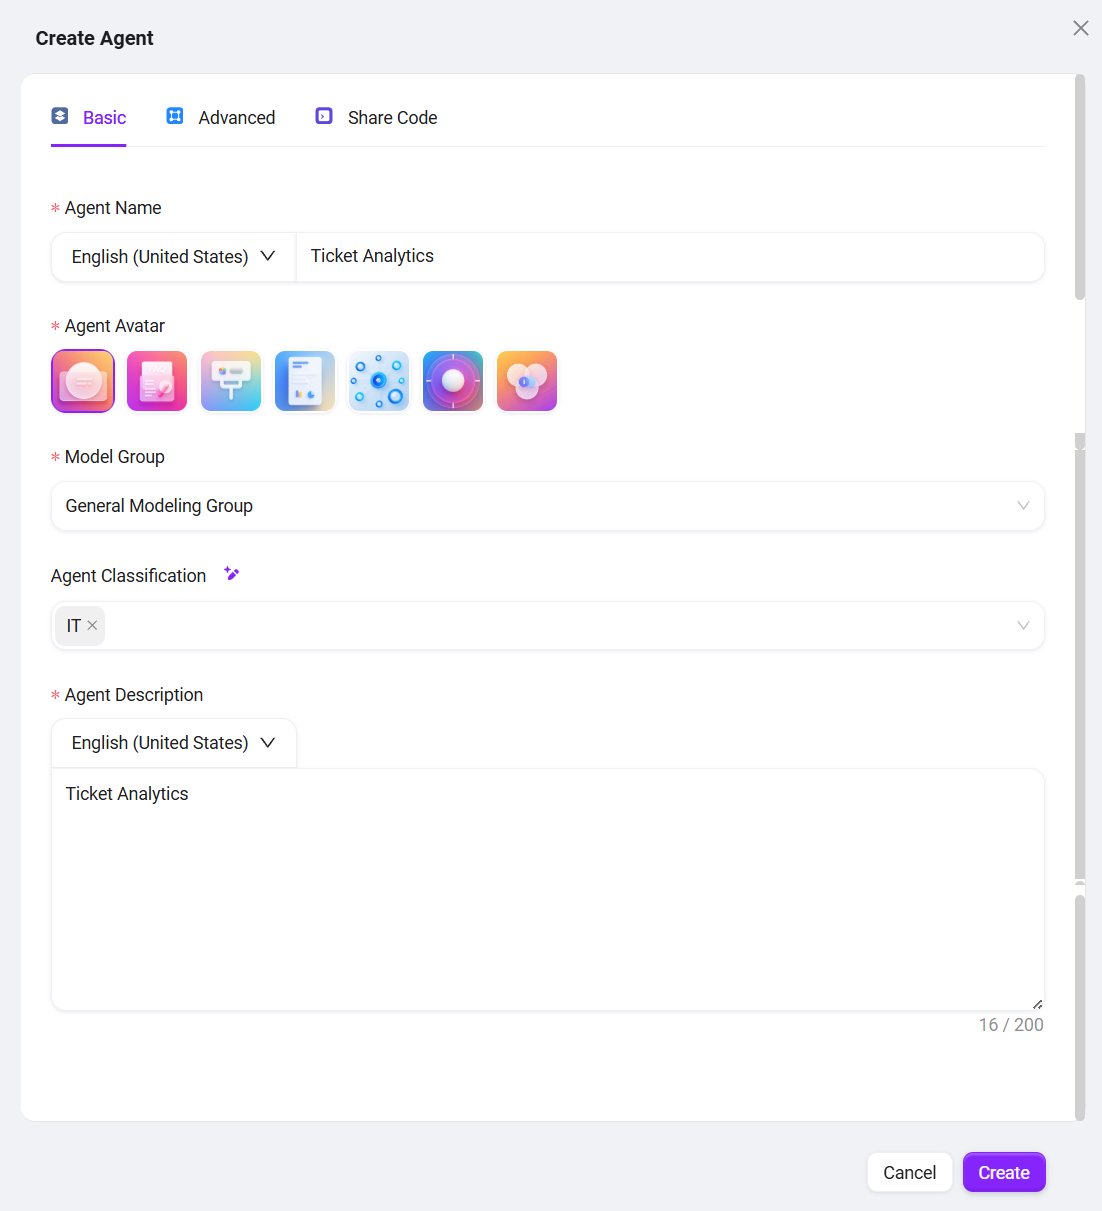Viewport: 1102px width, 1211px height.
Task: Click the AI magic wand classification icon
Action: [x=232, y=574]
